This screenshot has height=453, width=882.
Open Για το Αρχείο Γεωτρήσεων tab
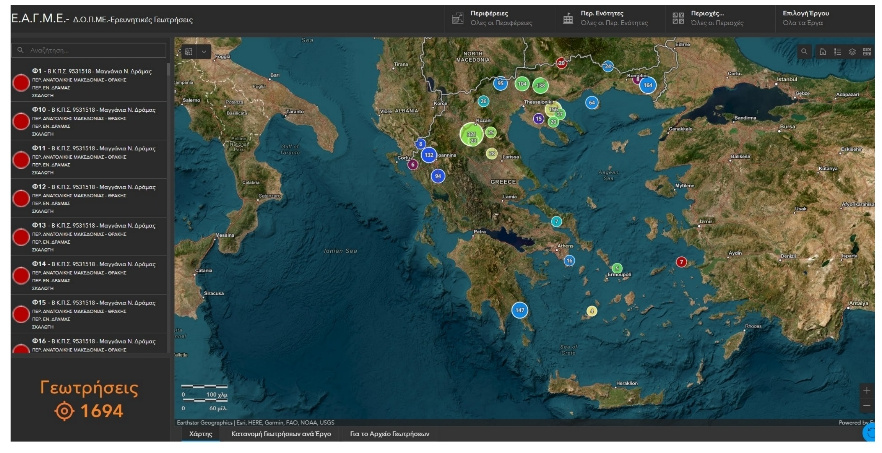click(x=389, y=435)
